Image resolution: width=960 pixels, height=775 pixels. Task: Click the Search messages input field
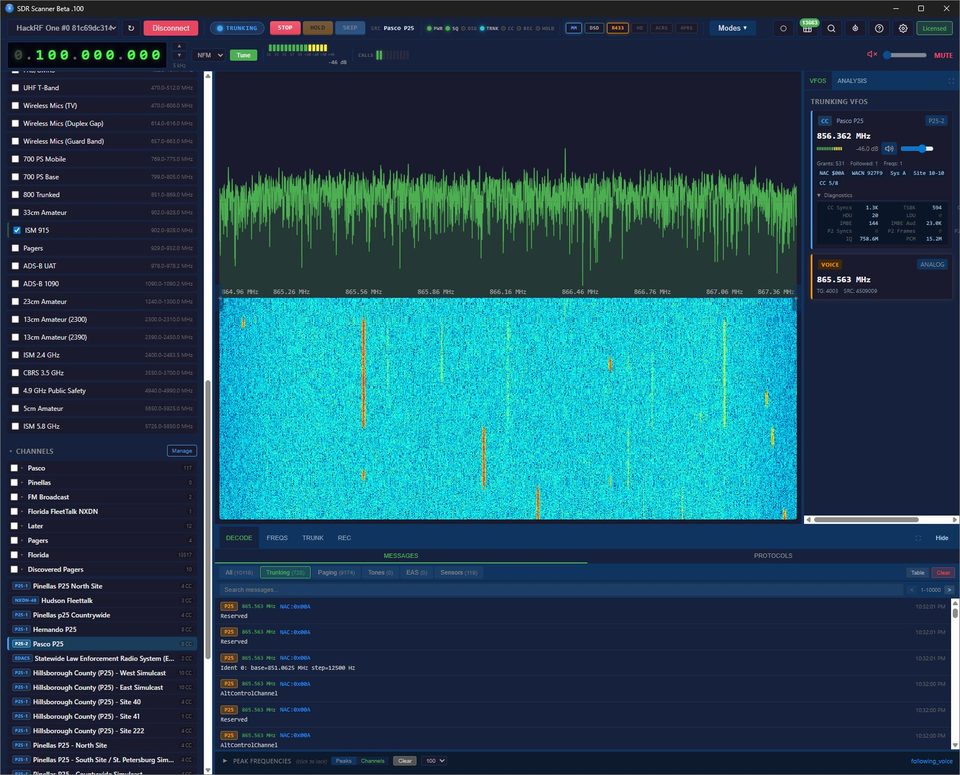pos(561,590)
